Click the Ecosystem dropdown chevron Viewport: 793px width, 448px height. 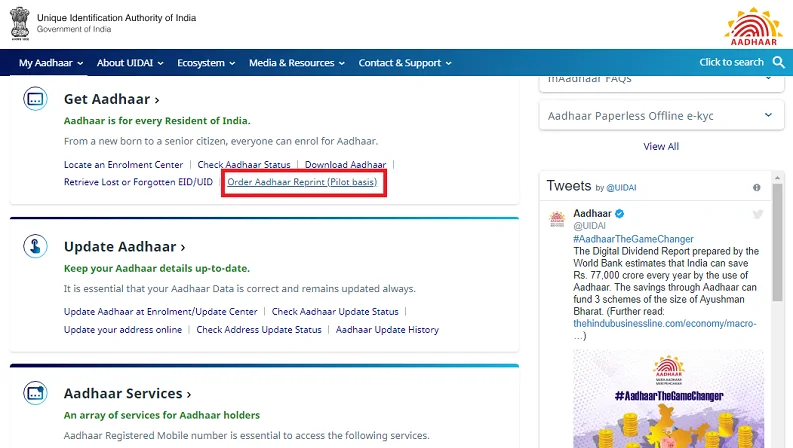click(232, 63)
